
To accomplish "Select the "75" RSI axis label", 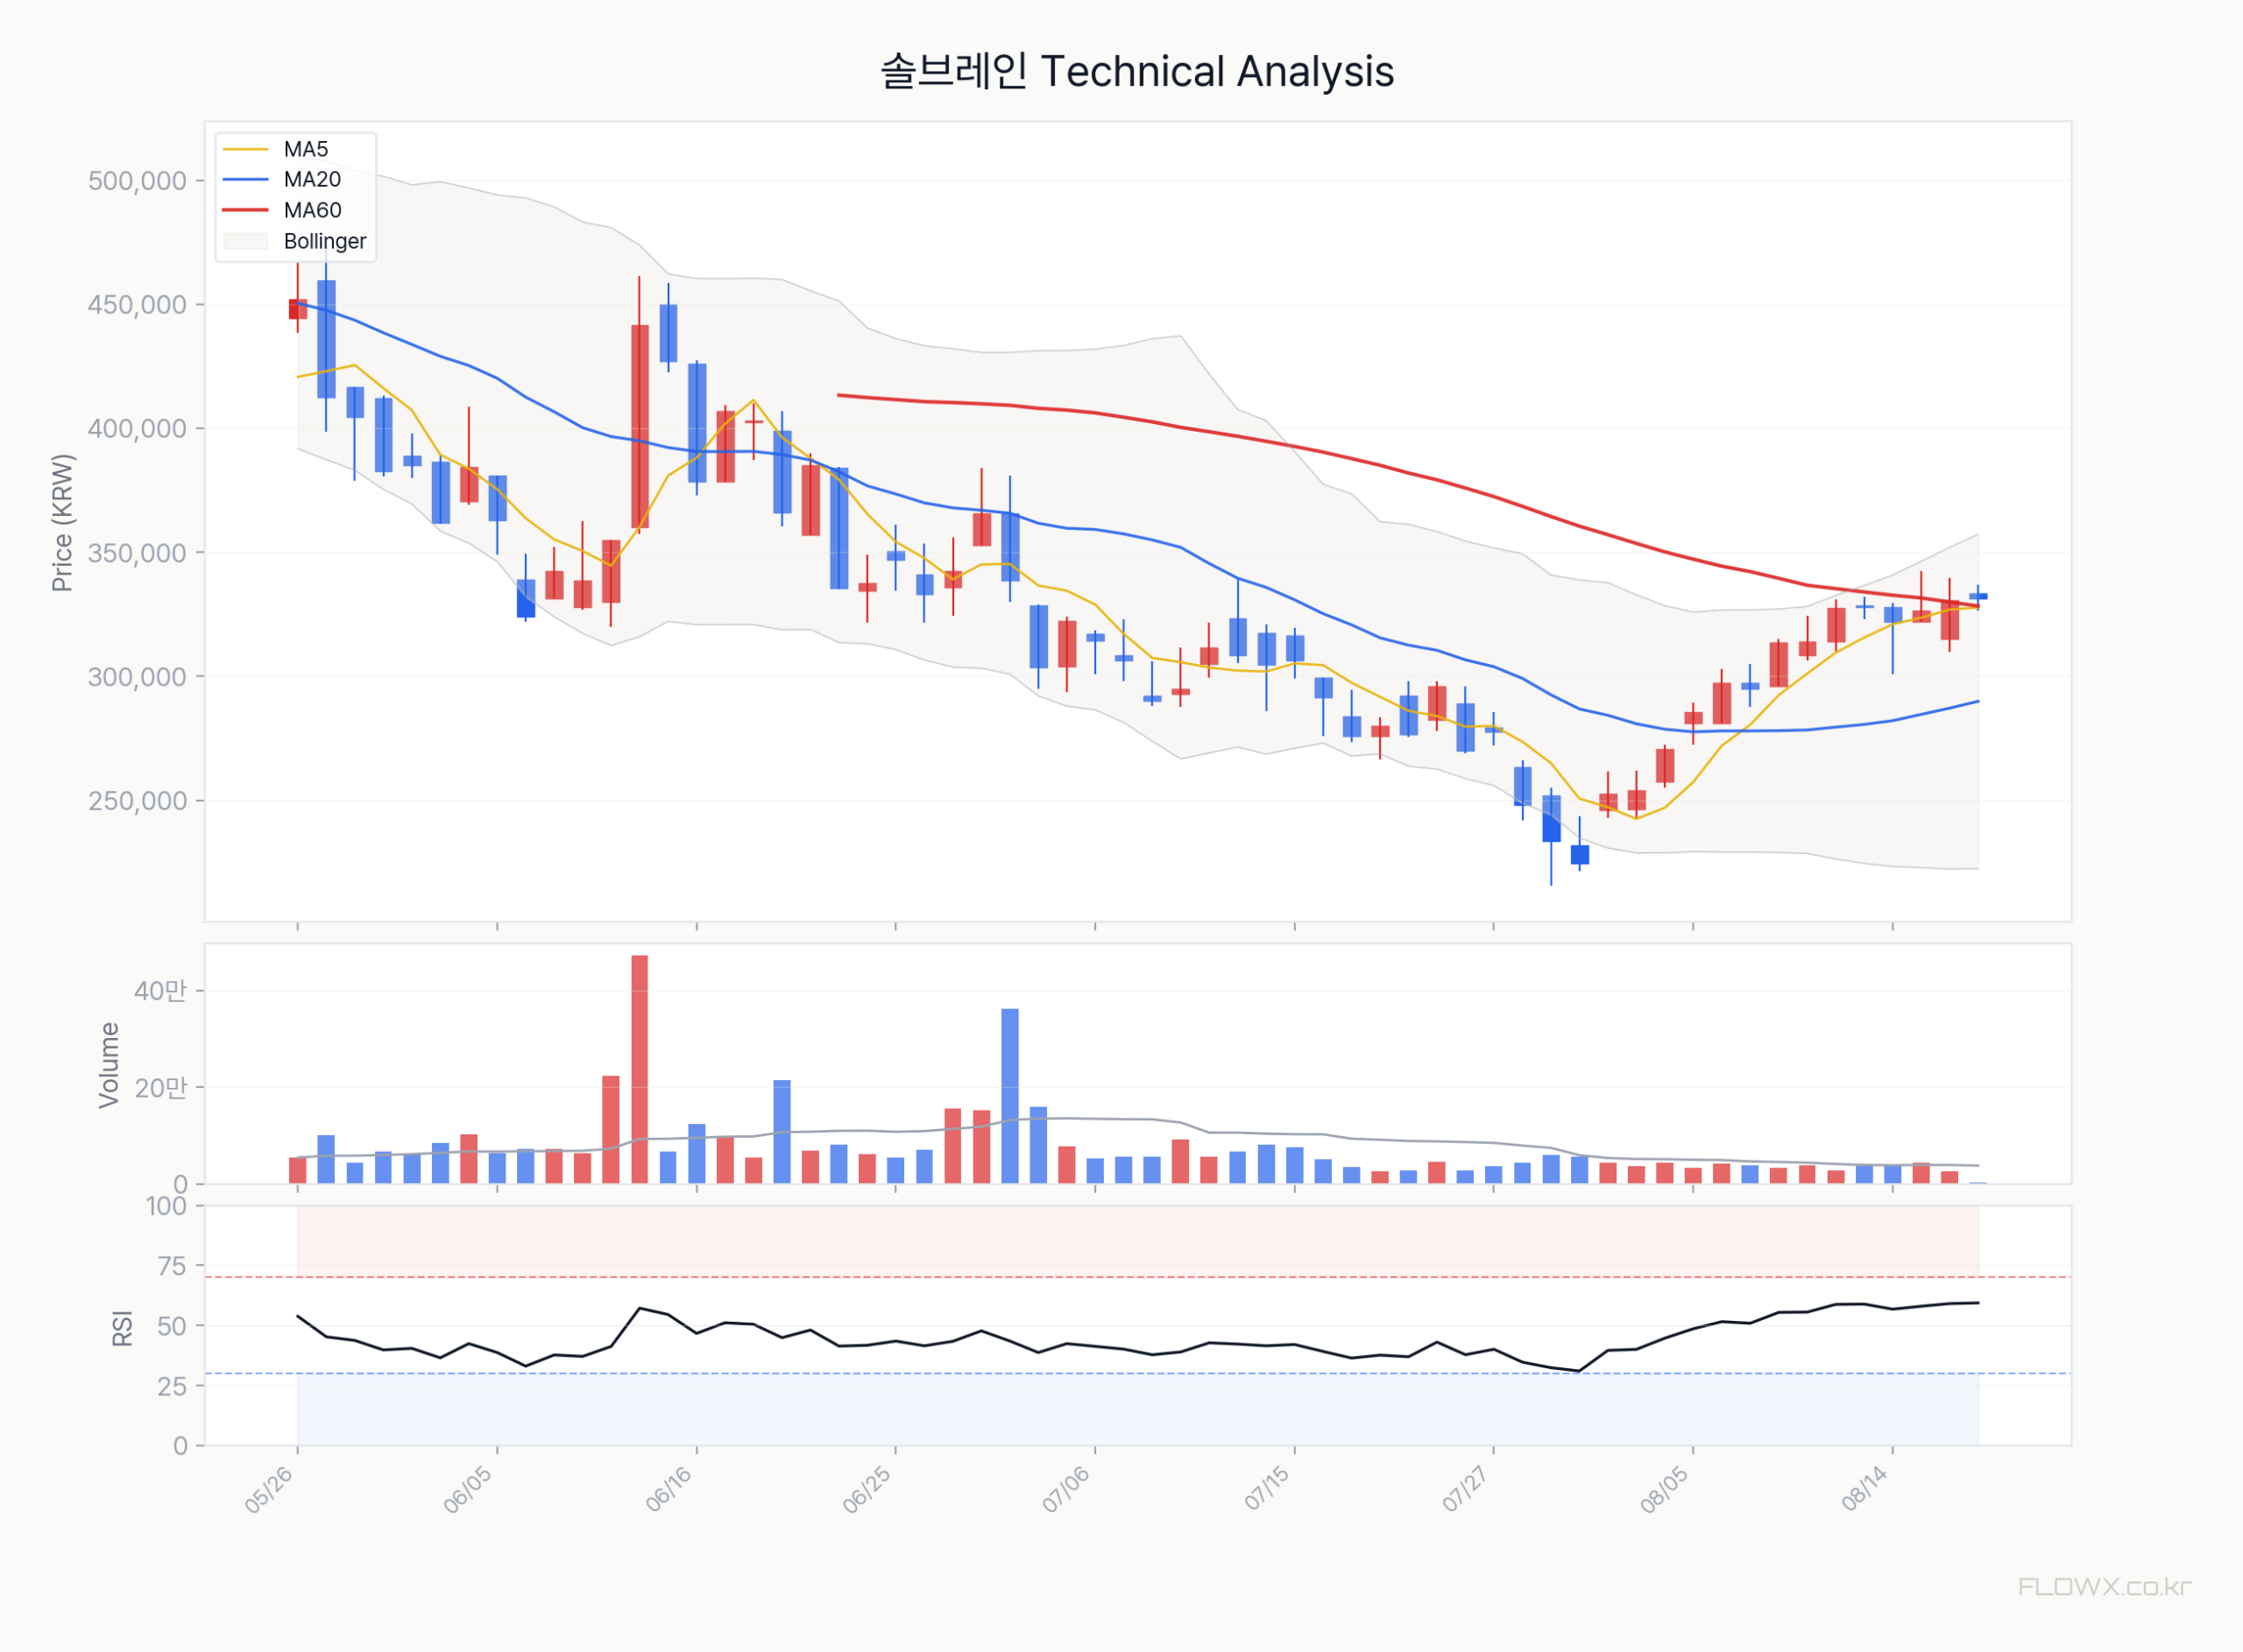I will click(172, 1266).
